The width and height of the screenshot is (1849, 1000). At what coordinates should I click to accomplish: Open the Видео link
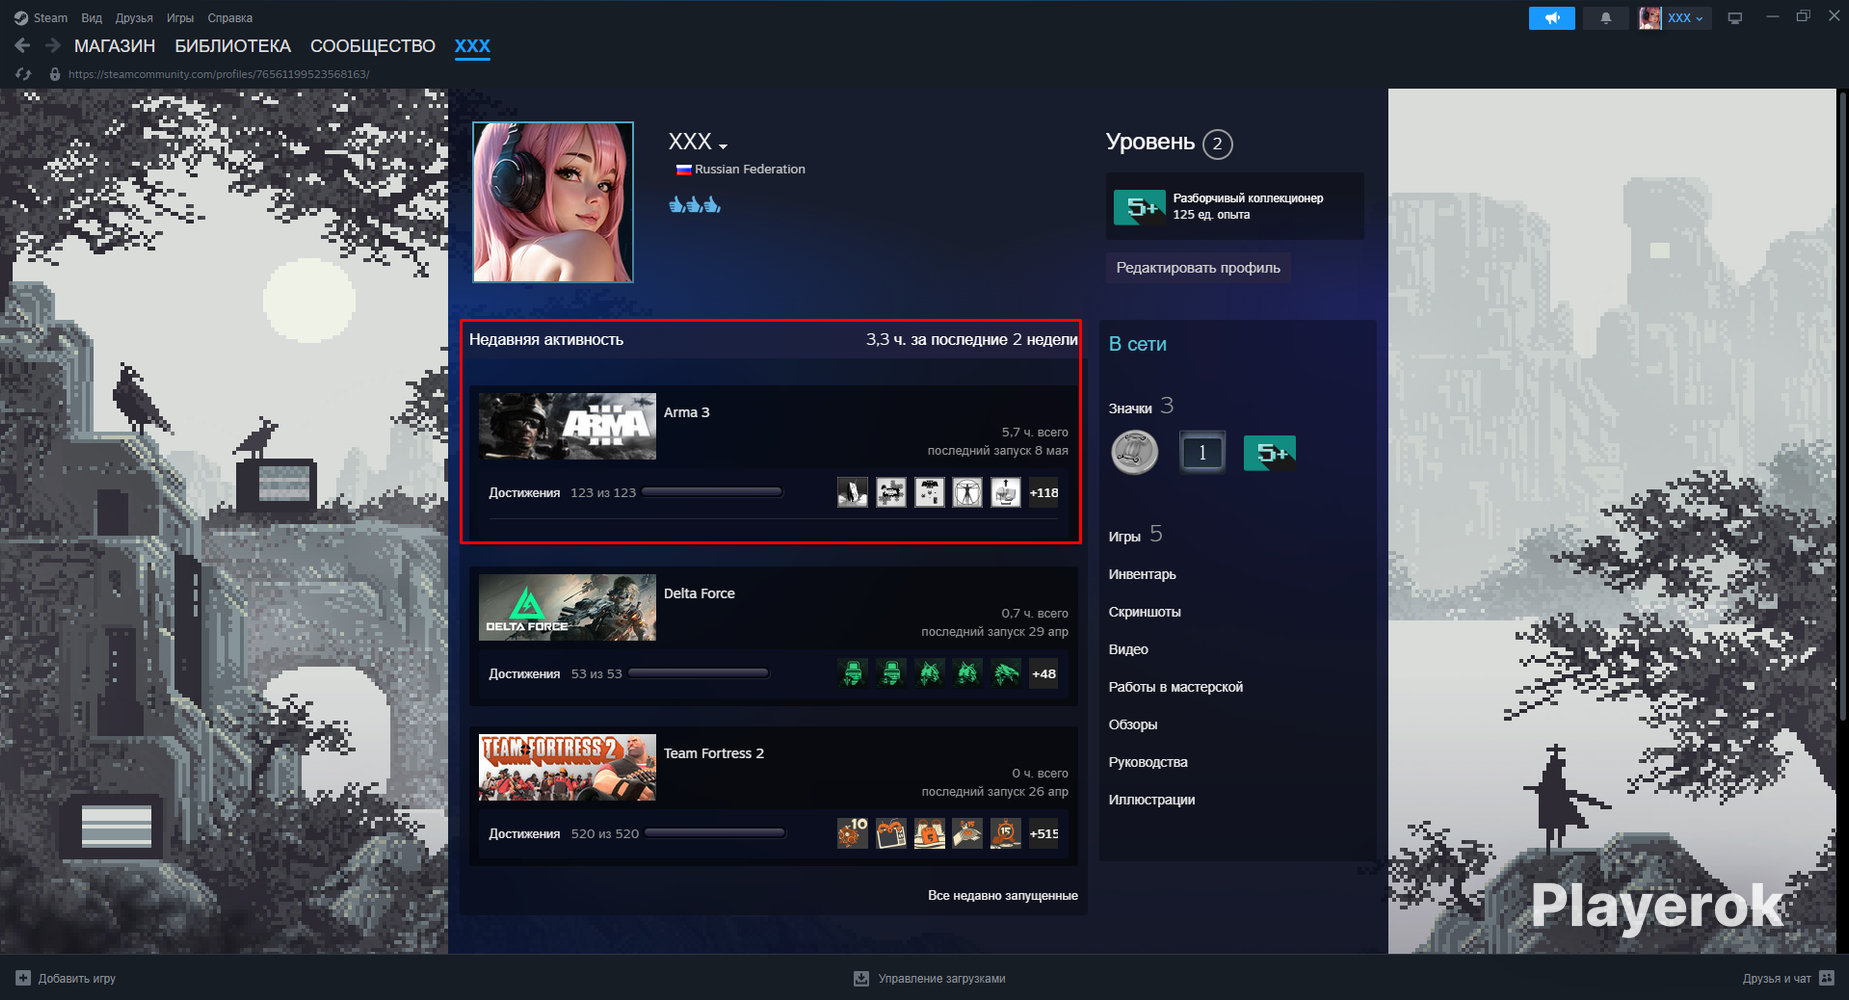click(1128, 649)
